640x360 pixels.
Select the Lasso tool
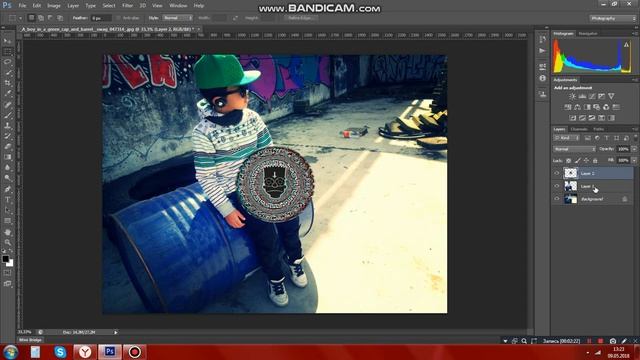pos(7,62)
